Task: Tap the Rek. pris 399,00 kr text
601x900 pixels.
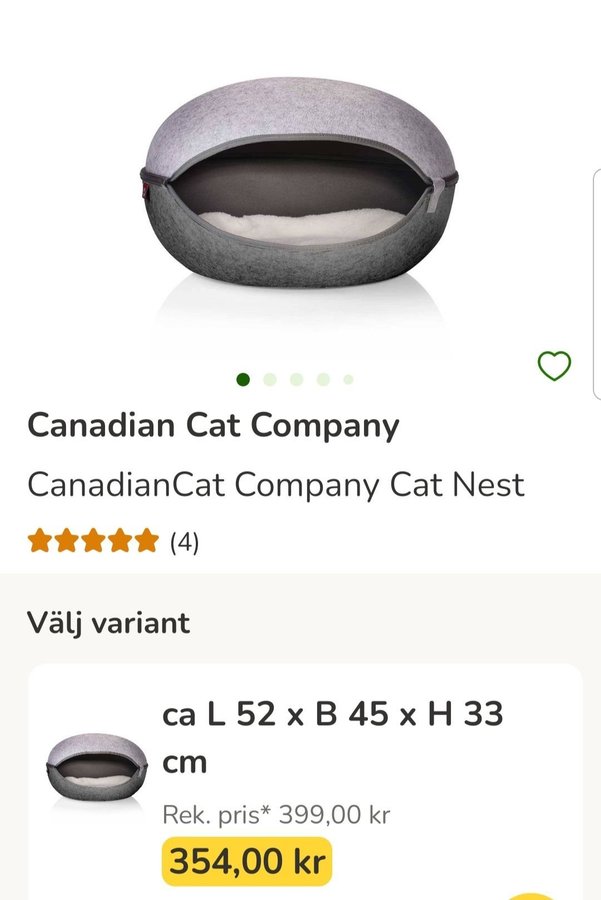Action: coord(276,814)
